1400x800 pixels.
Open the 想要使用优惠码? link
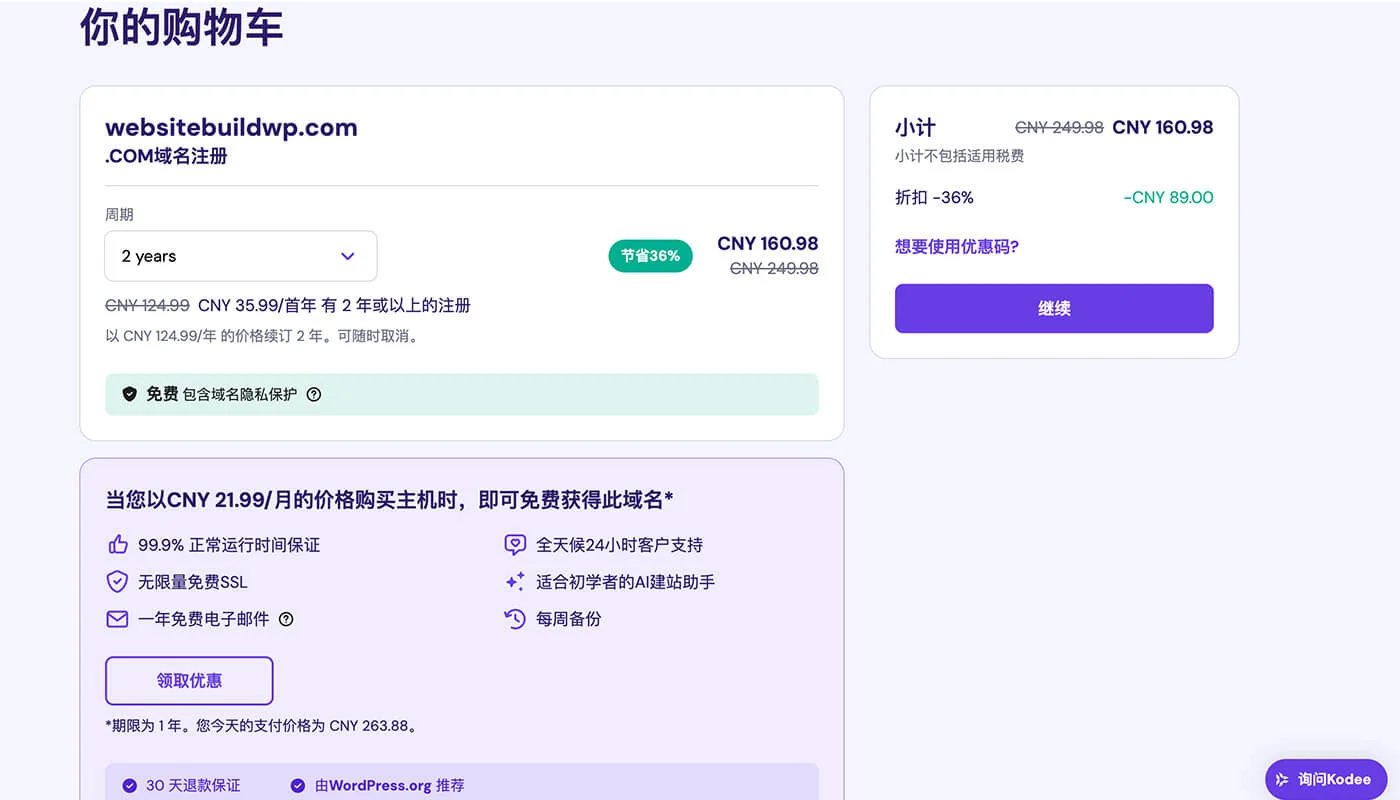coord(955,247)
